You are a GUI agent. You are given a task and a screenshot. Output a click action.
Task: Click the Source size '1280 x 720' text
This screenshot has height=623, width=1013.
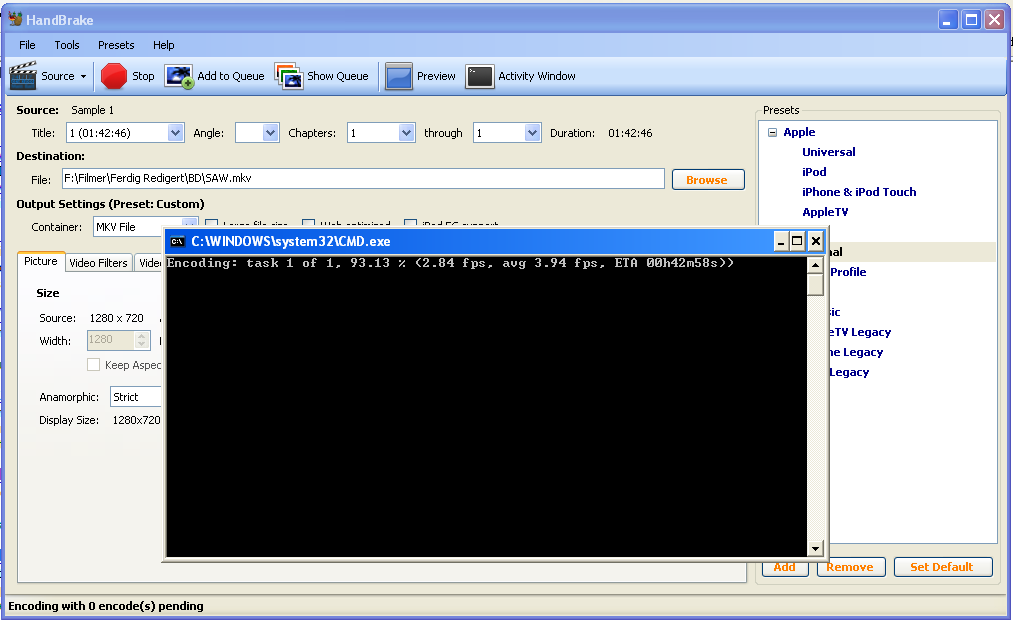116,319
